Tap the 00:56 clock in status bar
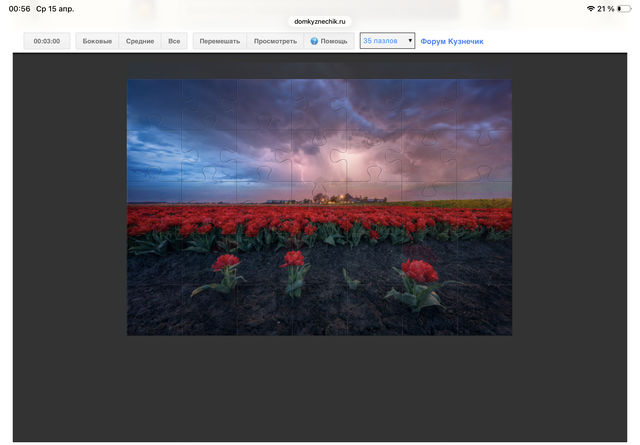The height and width of the screenshot is (445, 640). pos(20,8)
